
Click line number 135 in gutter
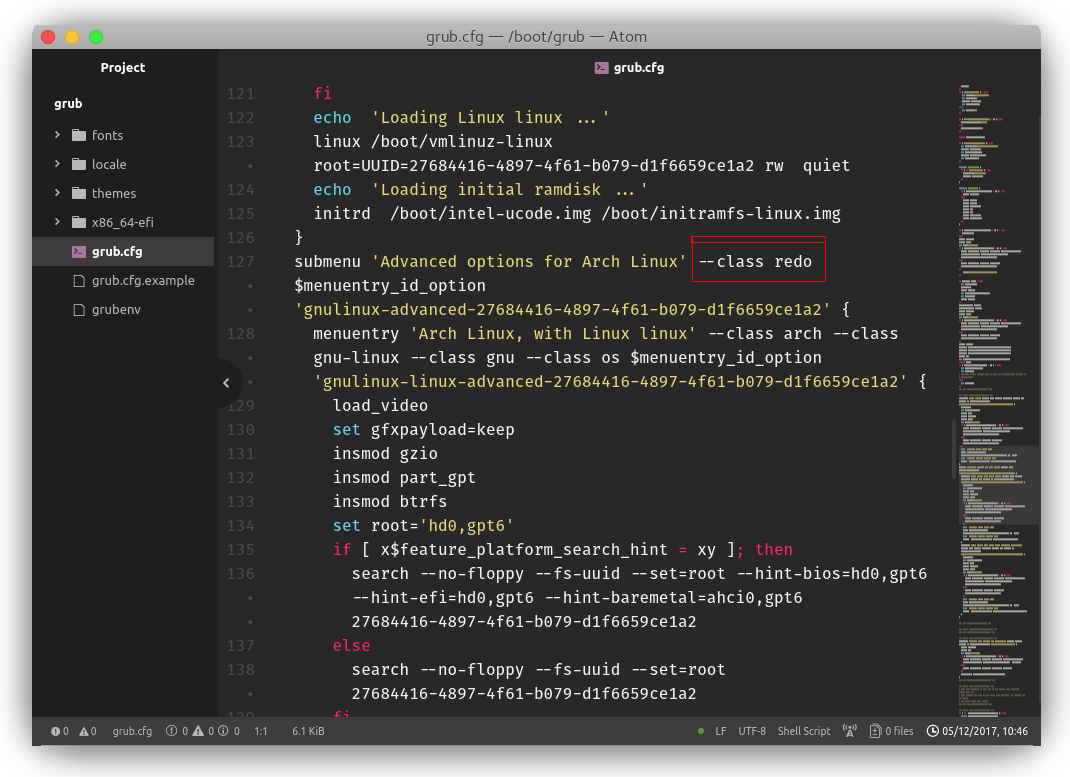(240, 550)
